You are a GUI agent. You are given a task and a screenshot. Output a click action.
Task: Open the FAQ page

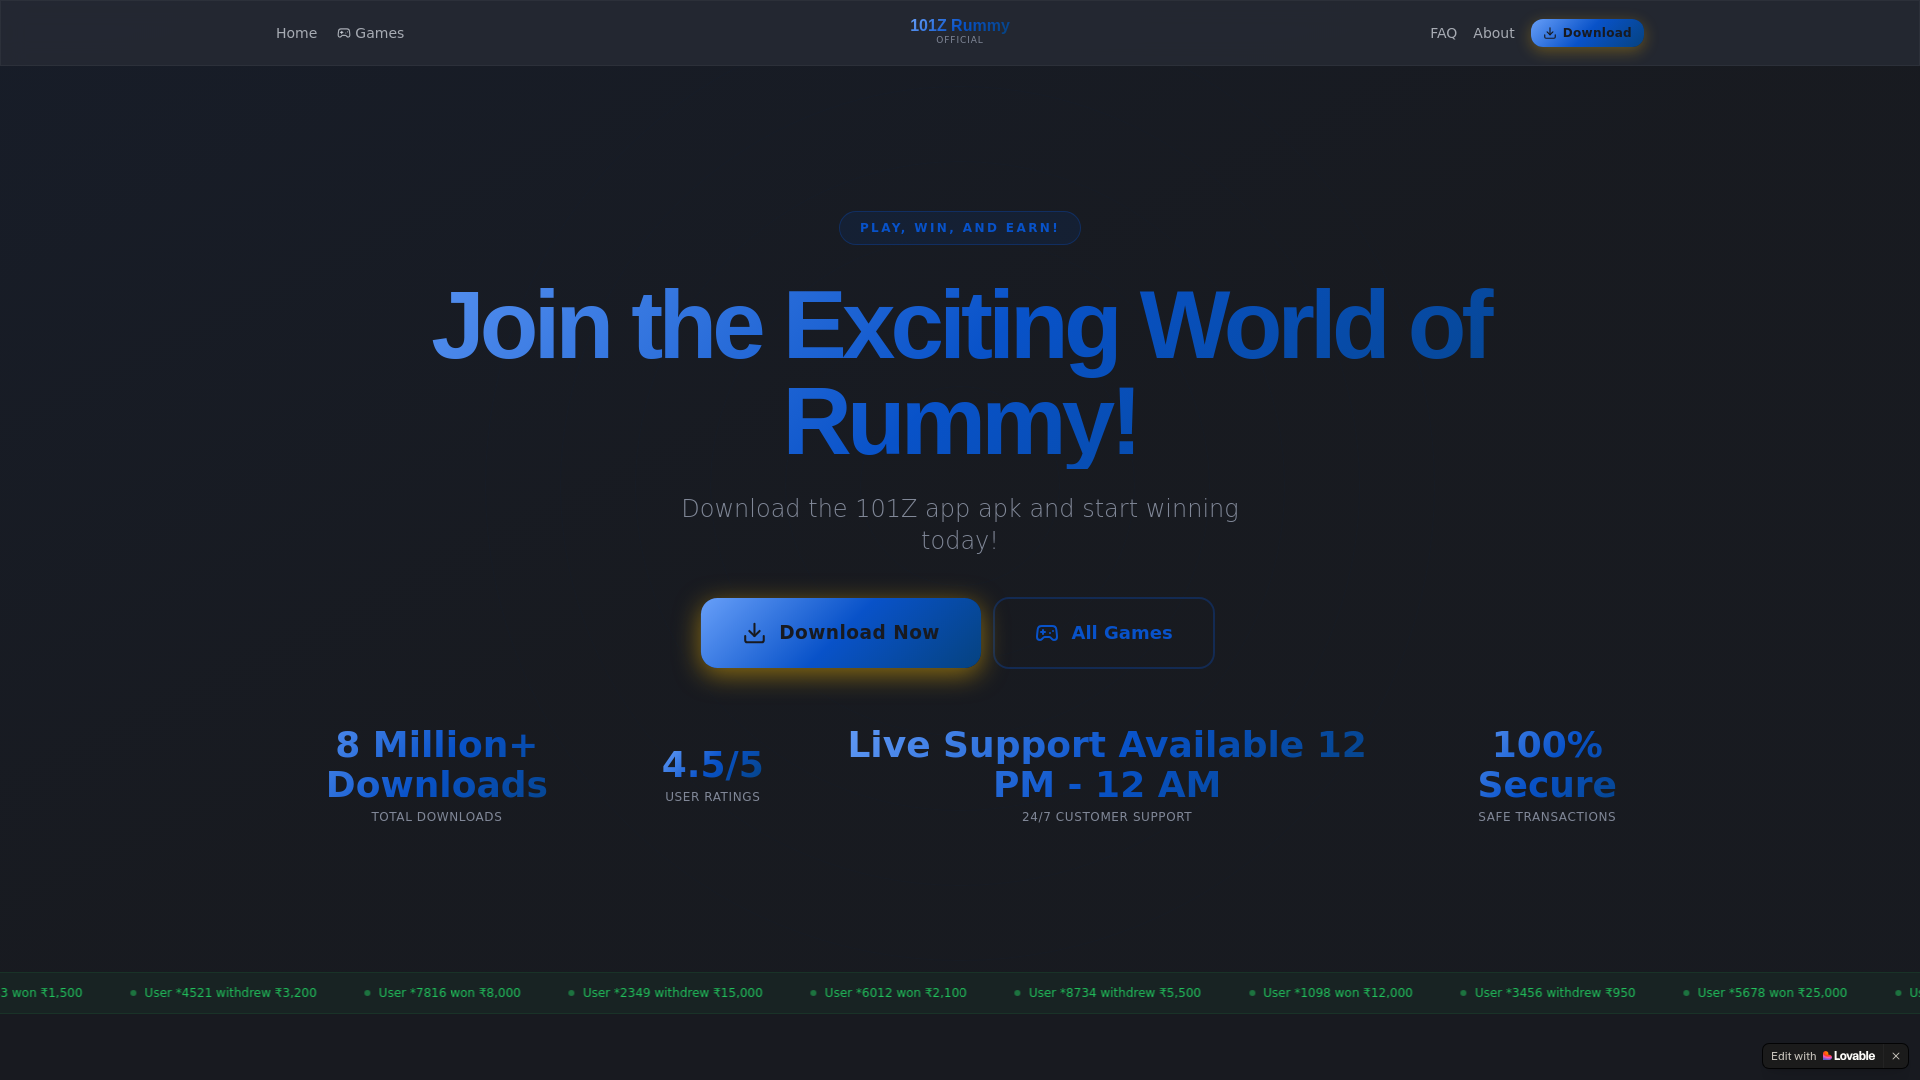(1443, 33)
